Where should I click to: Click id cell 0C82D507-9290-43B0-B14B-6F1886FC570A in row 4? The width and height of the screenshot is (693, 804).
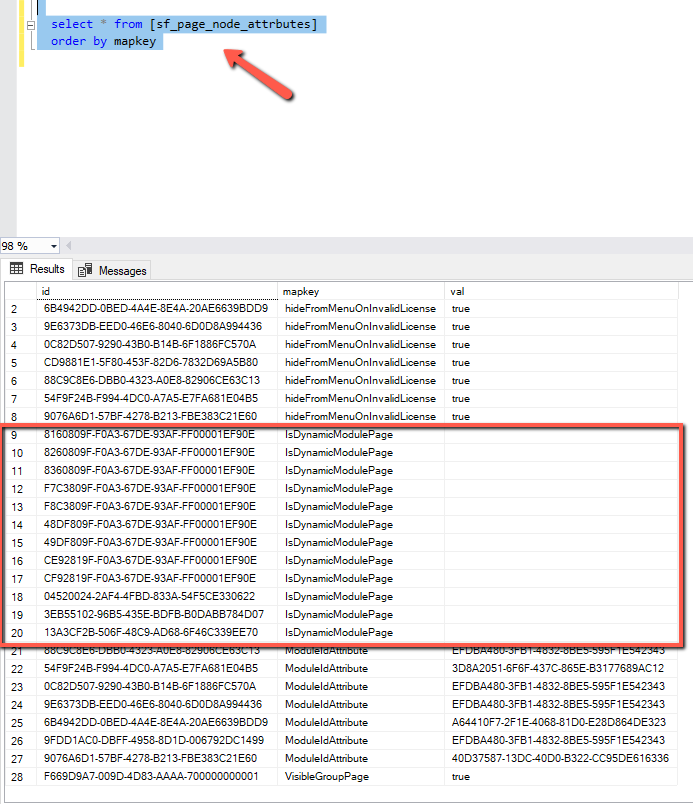pos(157,345)
